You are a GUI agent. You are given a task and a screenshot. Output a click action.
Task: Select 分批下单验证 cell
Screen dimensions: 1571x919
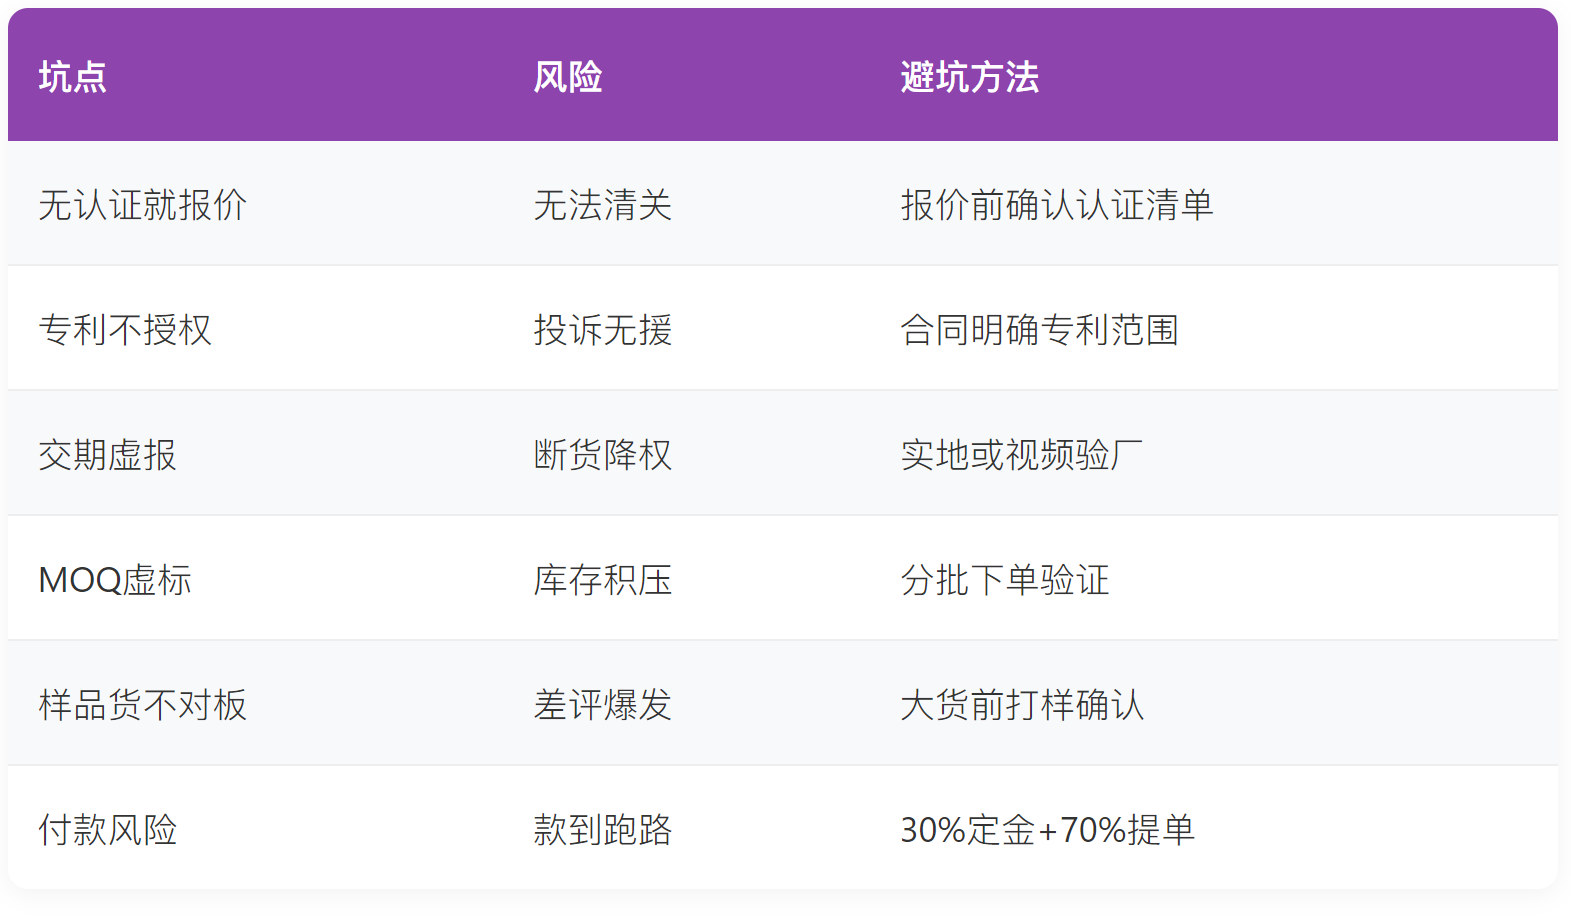tap(1005, 580)
